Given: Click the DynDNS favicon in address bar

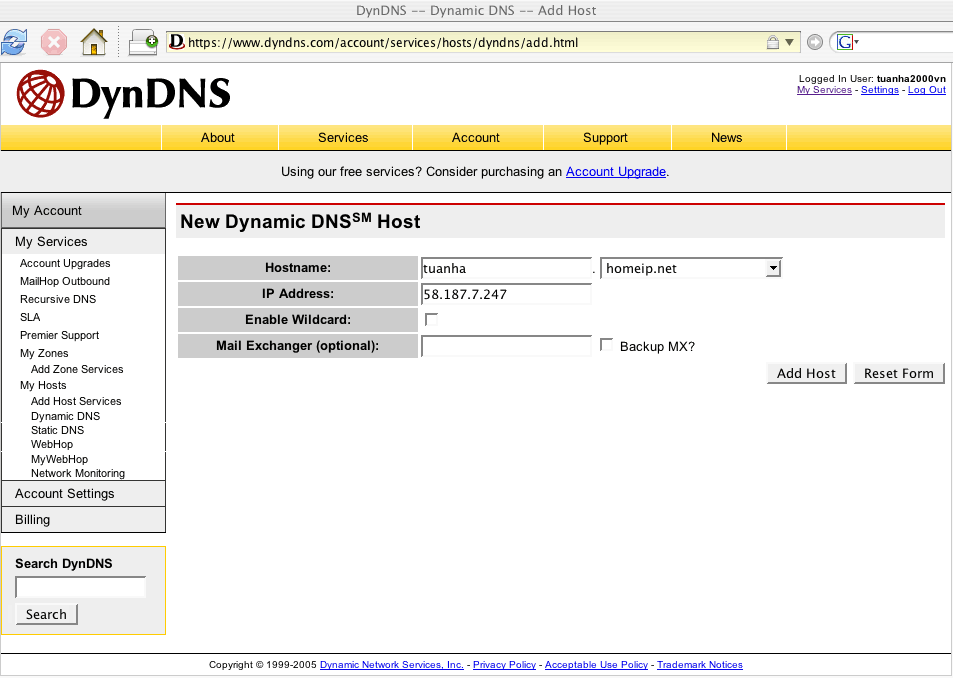Looking at the screenshot, I should click(176, 42).
